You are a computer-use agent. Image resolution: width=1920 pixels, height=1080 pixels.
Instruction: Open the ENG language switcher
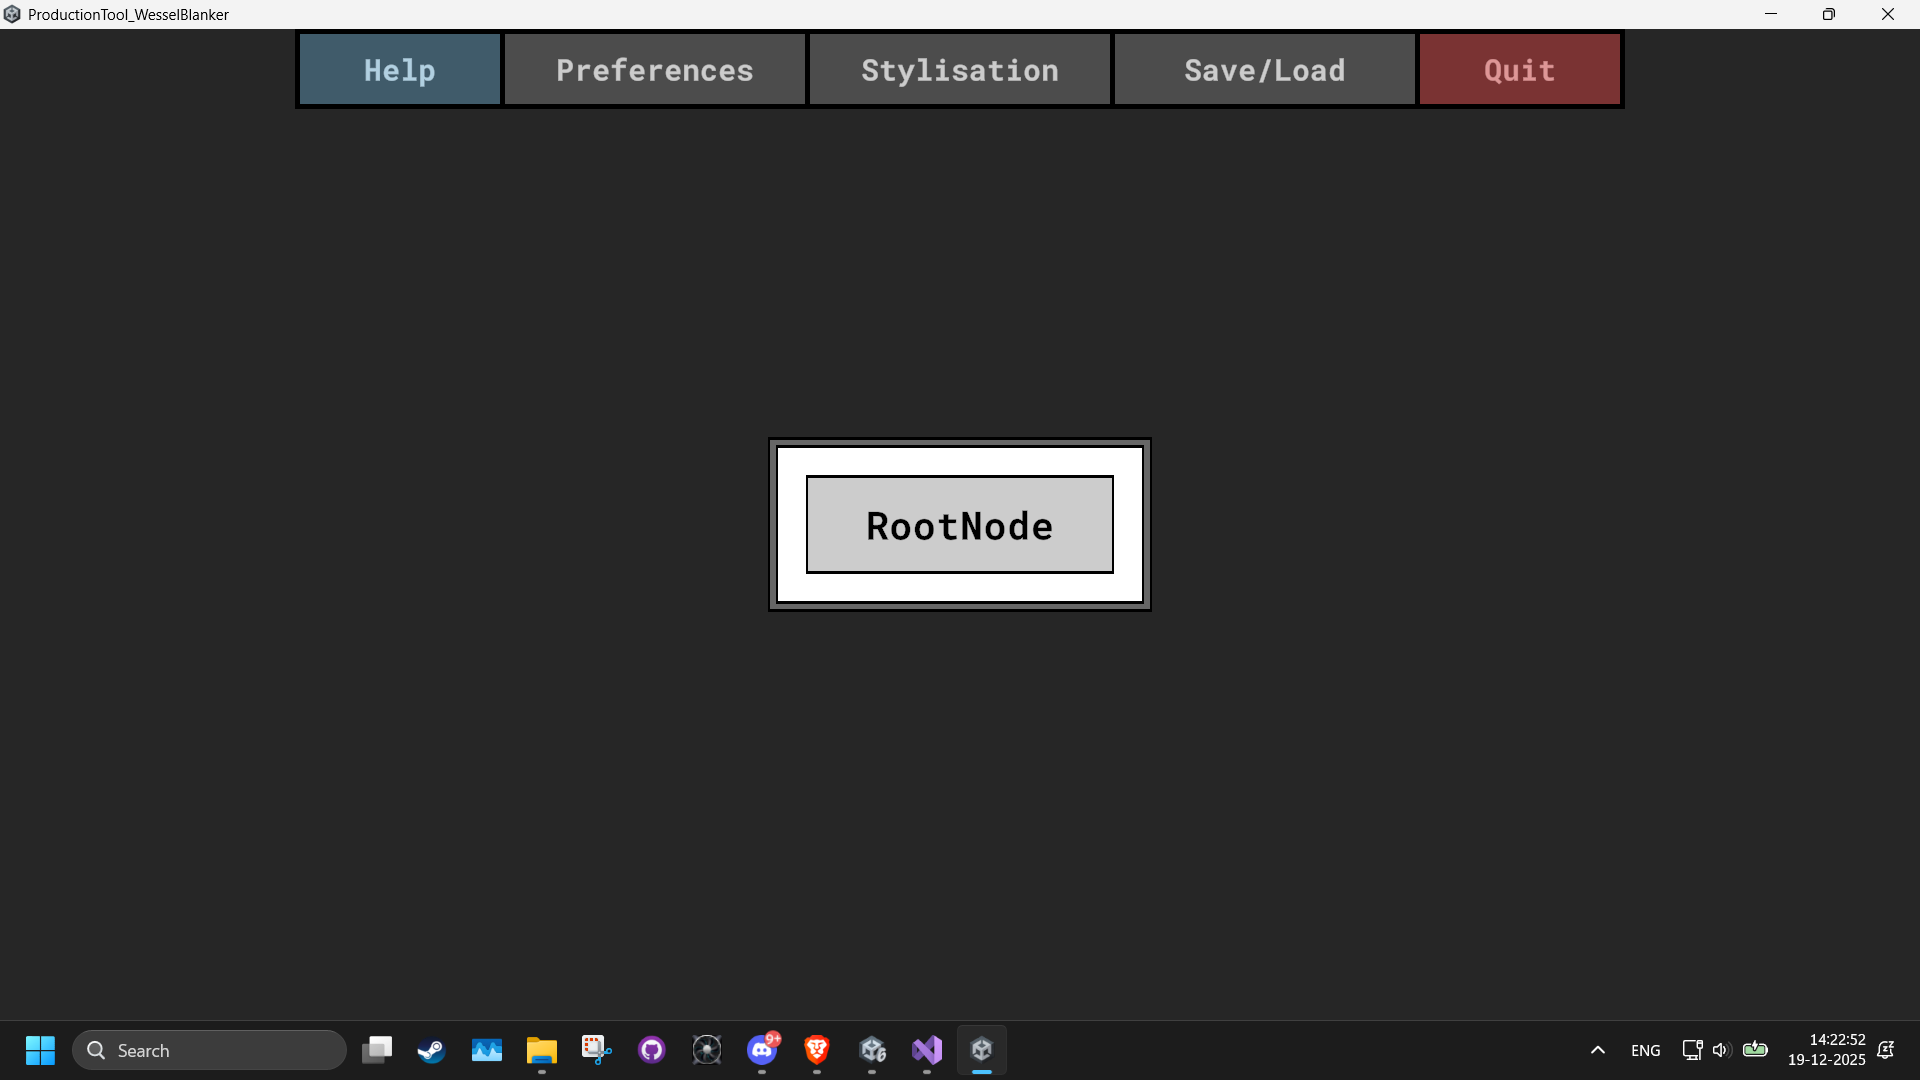coord(1645,1050)
